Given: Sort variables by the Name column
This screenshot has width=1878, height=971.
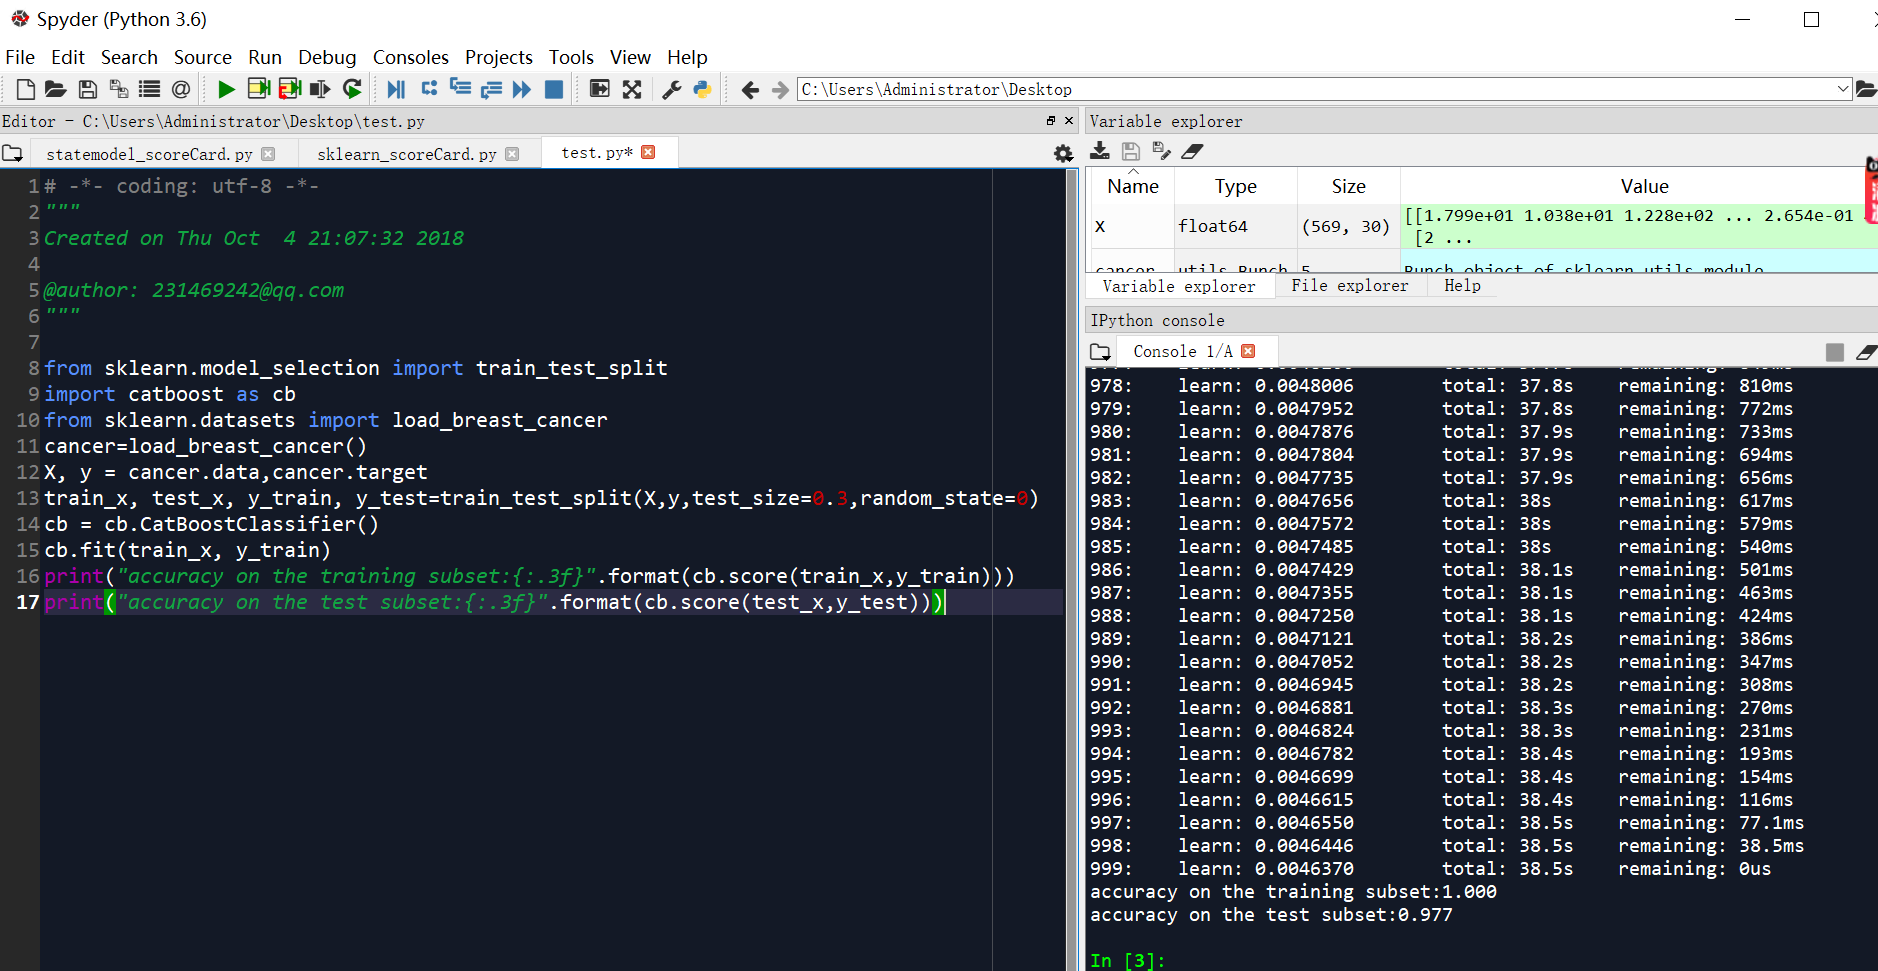Looking at the screenshot, I should 1132,186.
